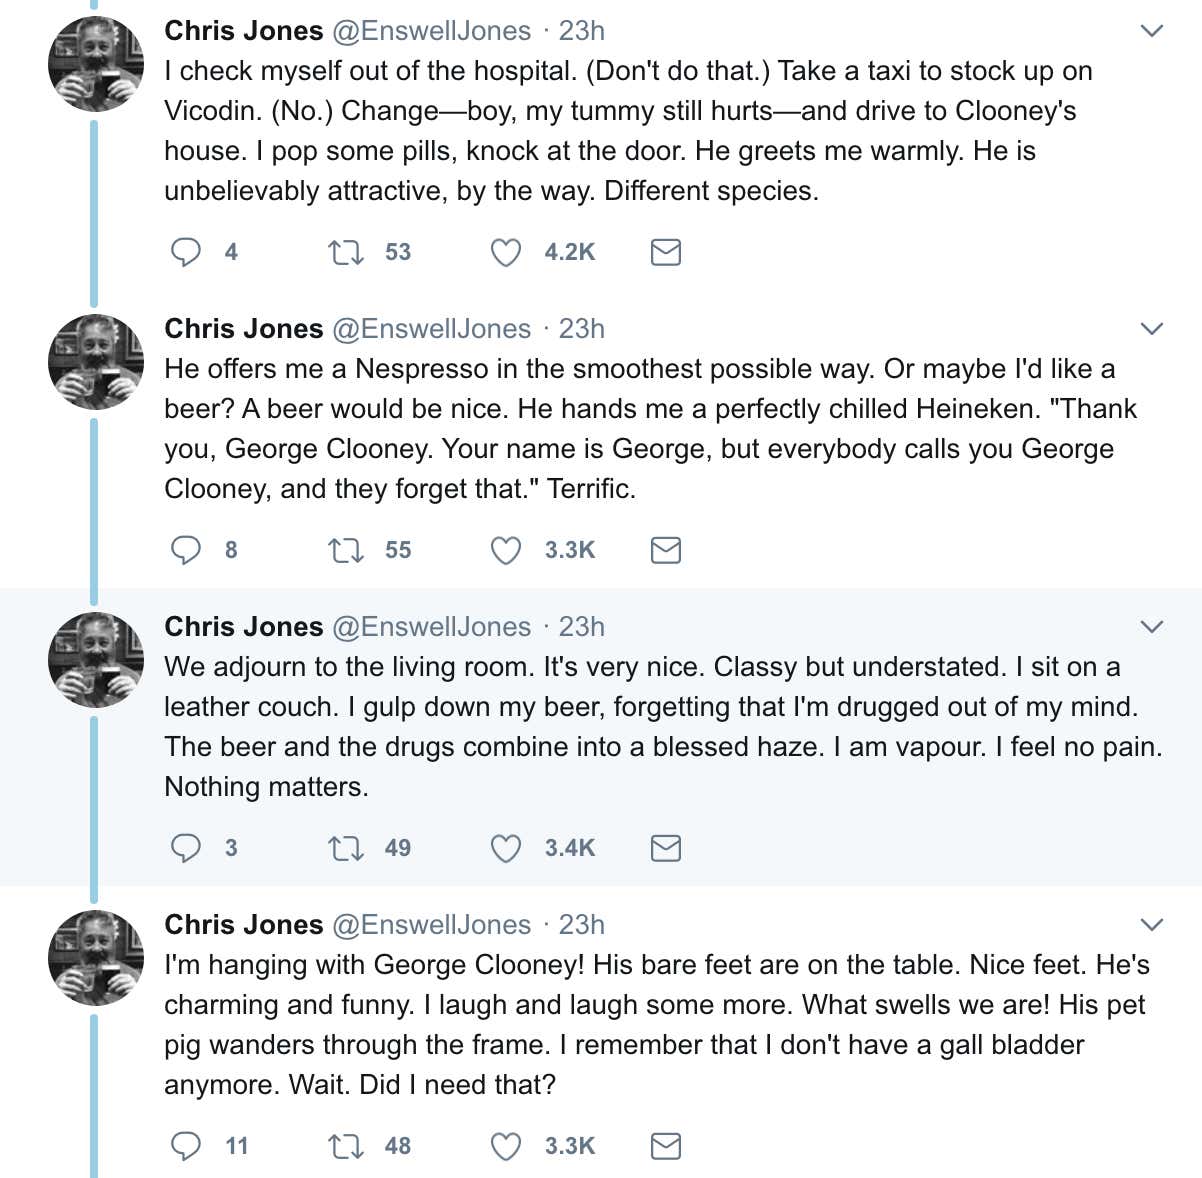Expand the chevron menu on Nespresso tweet
The image size is (1202, 1178).
(1152, 329)
